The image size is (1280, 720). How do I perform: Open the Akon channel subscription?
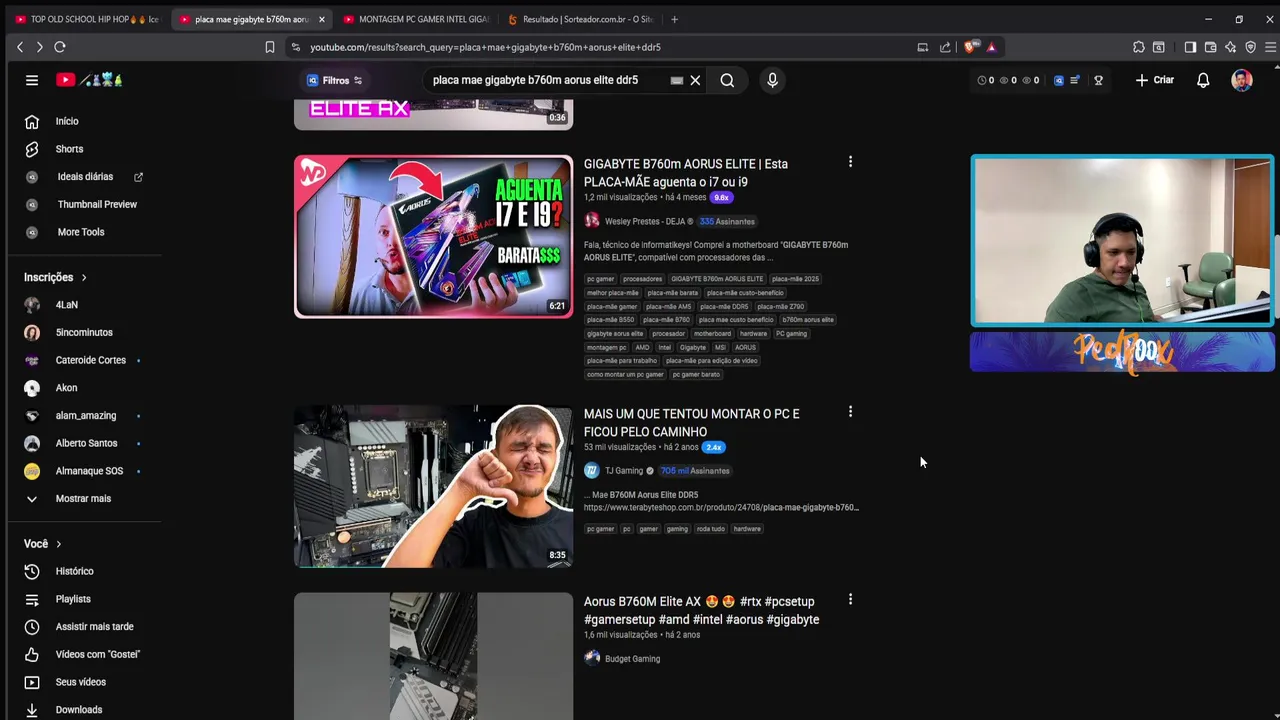click(x=66, y=388)
